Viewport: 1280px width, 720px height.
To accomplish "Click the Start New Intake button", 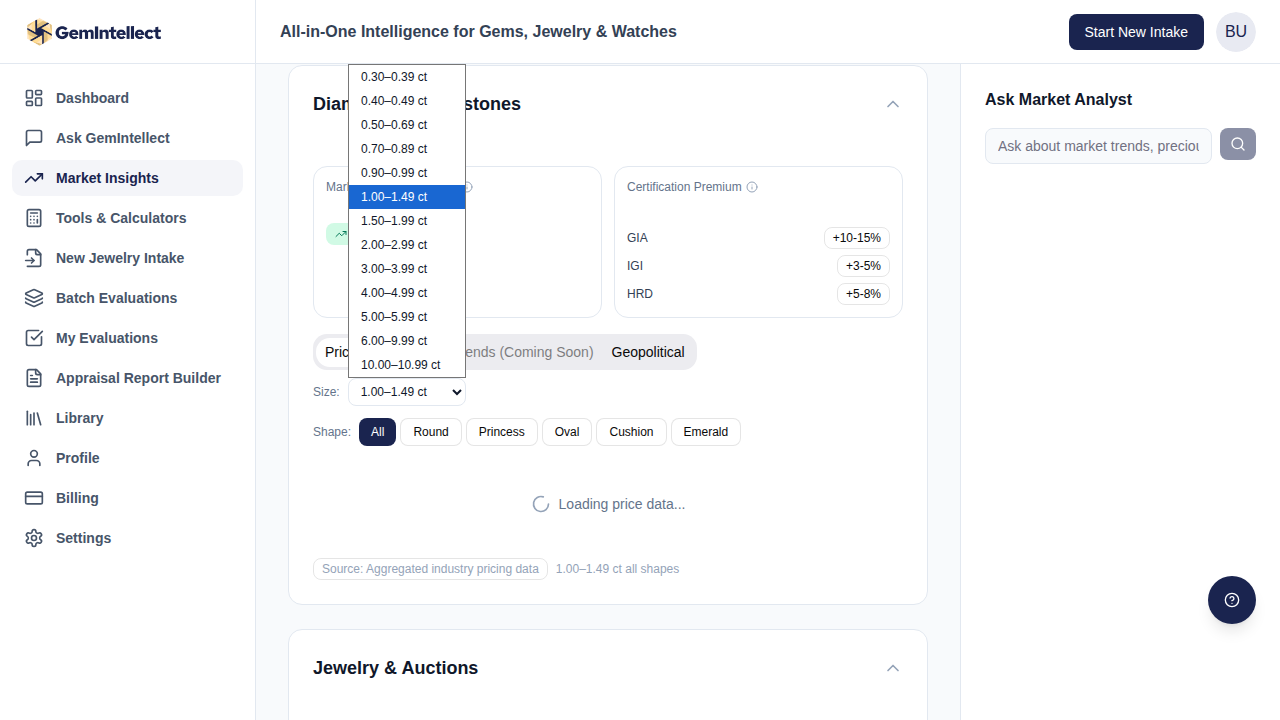I will tap(1136, 32).
